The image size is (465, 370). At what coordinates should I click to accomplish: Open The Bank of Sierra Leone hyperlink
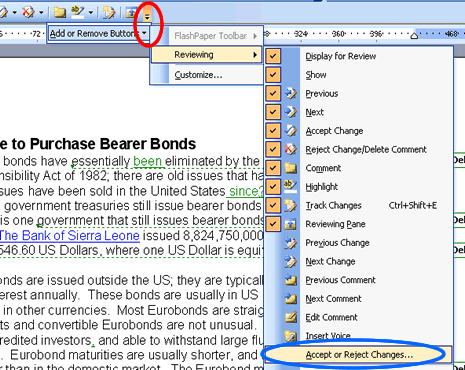69,236
